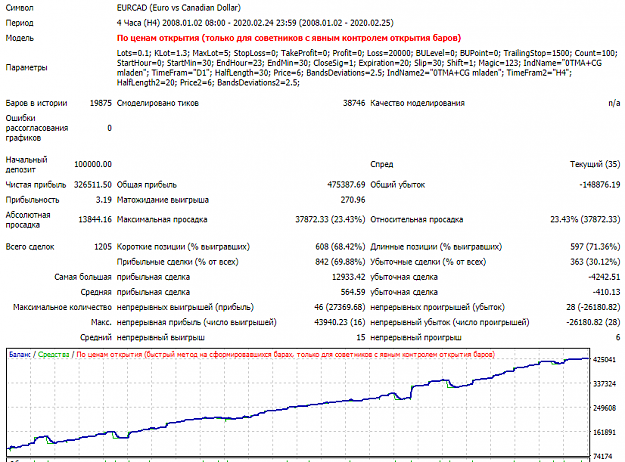This screenshot has height=462, width=625.
Task: Click the chart axis value 249608
Action: tap(604, 408)
